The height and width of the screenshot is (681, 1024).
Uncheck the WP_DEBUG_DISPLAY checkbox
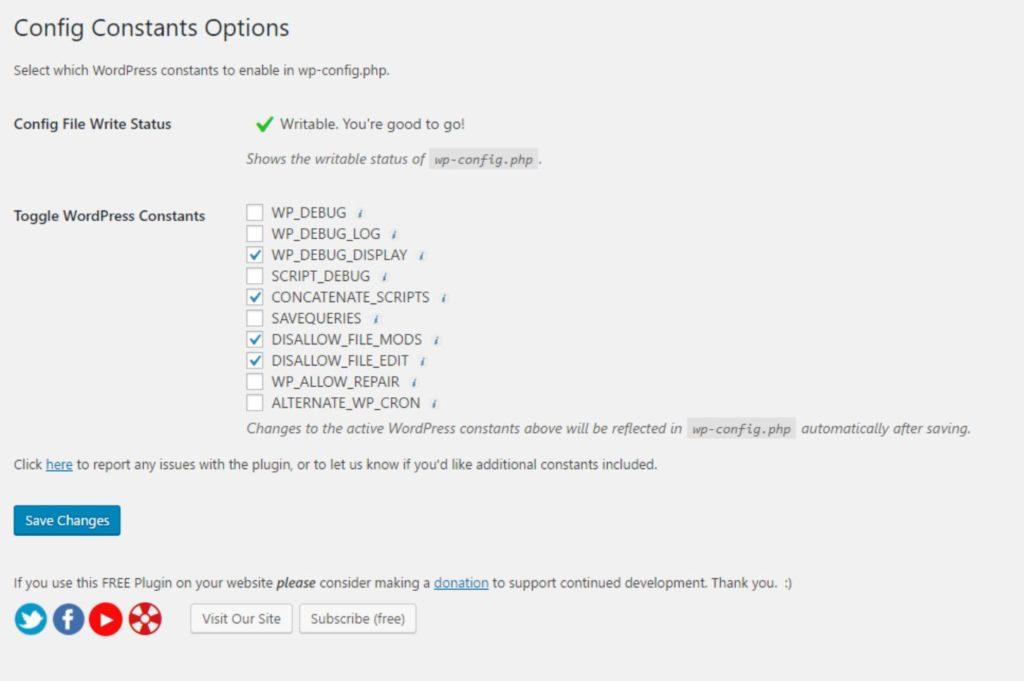coord(255,255)
